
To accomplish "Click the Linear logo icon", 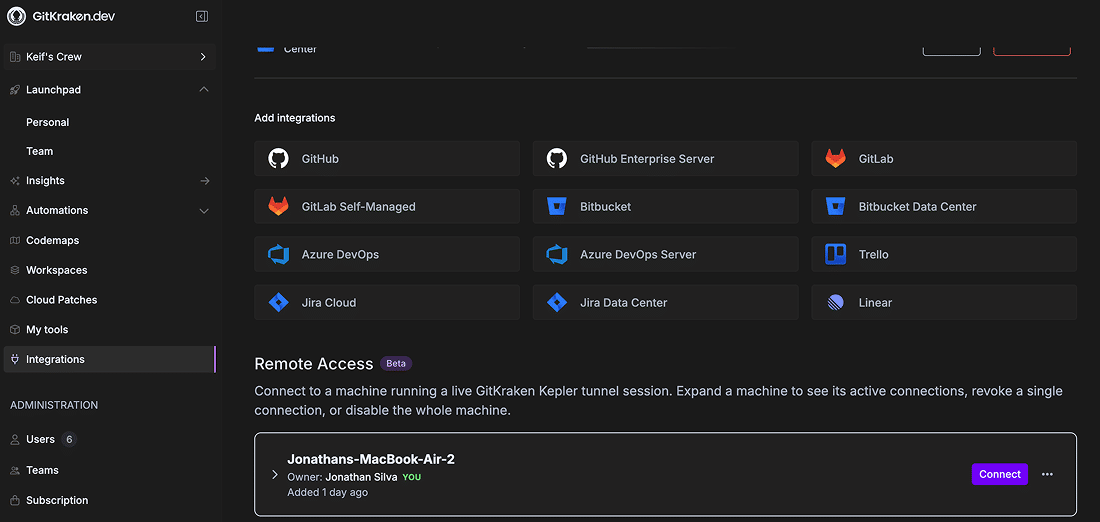I will click(836, 302).
